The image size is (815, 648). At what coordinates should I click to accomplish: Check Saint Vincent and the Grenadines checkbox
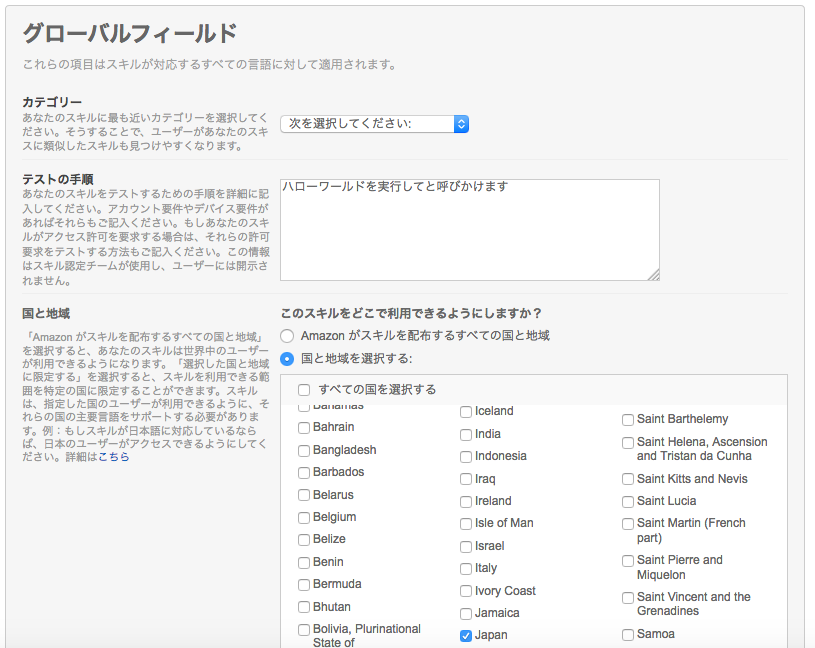coord(628,598)
